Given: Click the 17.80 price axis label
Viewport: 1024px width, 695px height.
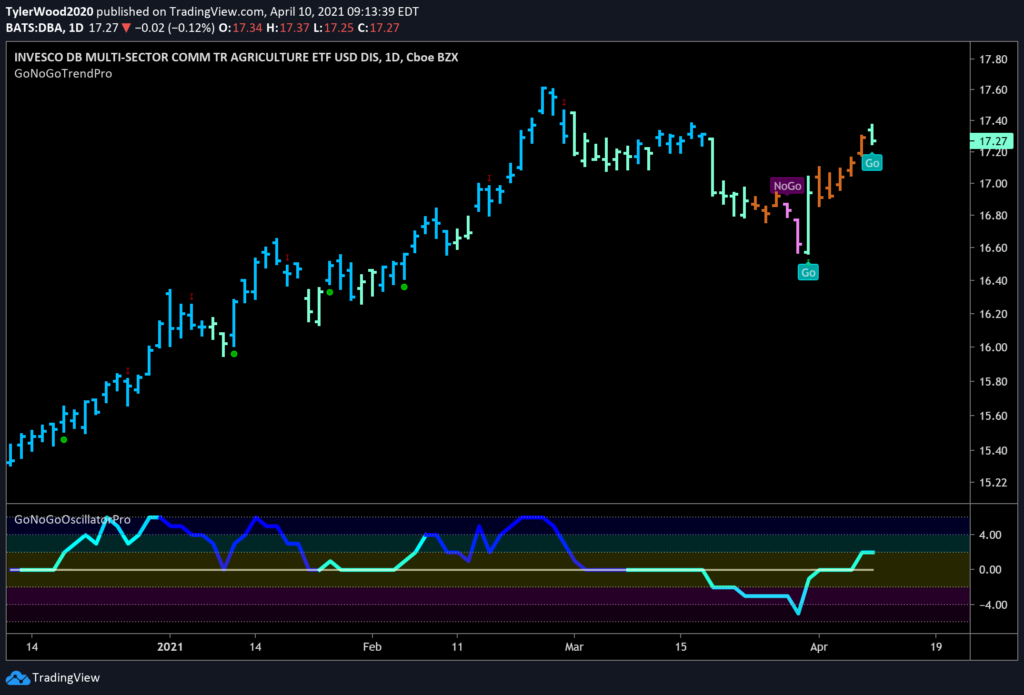Looking at the screenshot, I should click(x=993, y=59).
